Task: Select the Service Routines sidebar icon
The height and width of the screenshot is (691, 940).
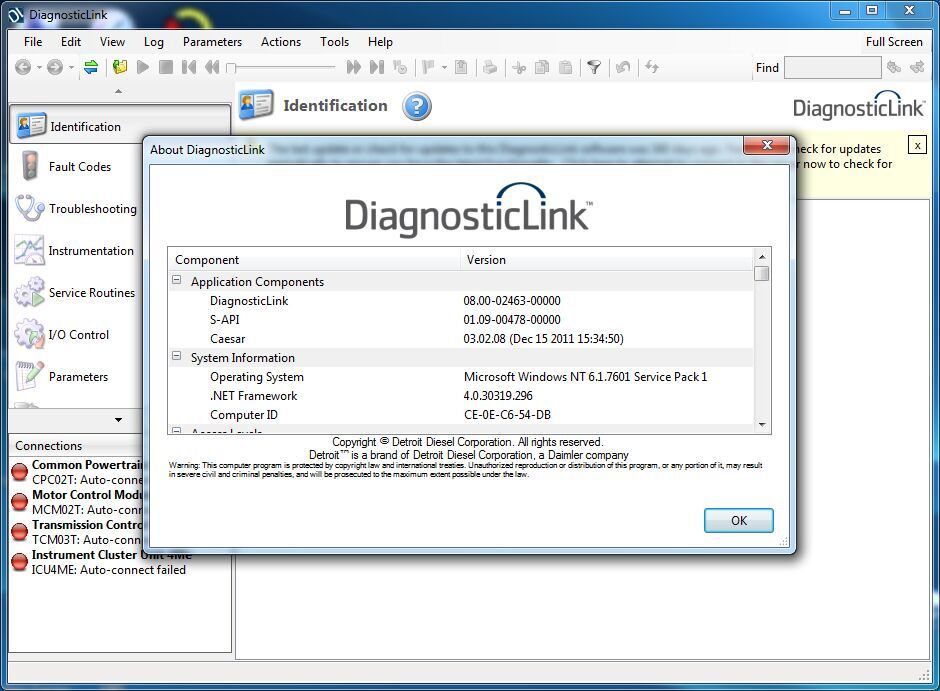Action: pyautogui.click(x=29, y=292)
